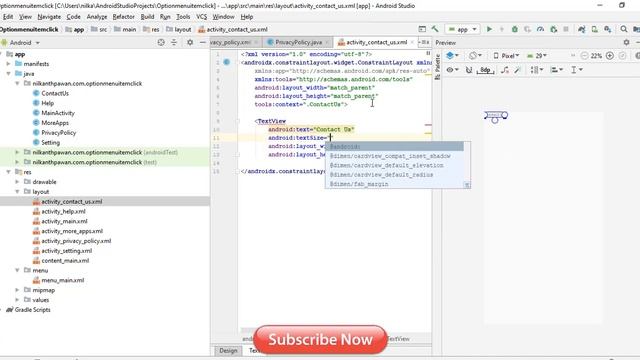Switch to activity_contact_us.xml editor tab

[376, 42]
